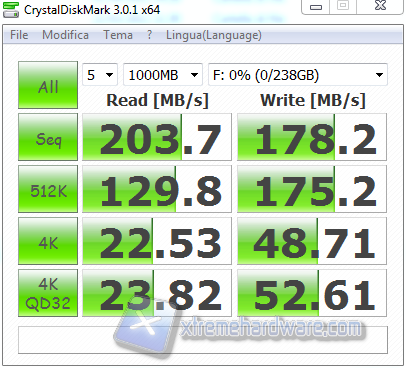Click the 4K QD32 read result 23.82
The image size is (406, 368).
click(x=157, y=293)
